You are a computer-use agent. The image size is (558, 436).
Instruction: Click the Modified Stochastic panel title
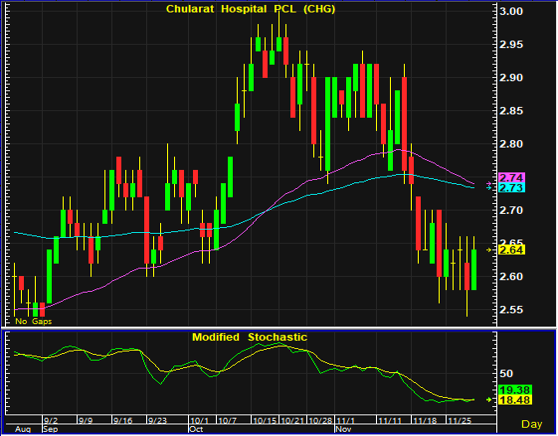click(249, 337)
